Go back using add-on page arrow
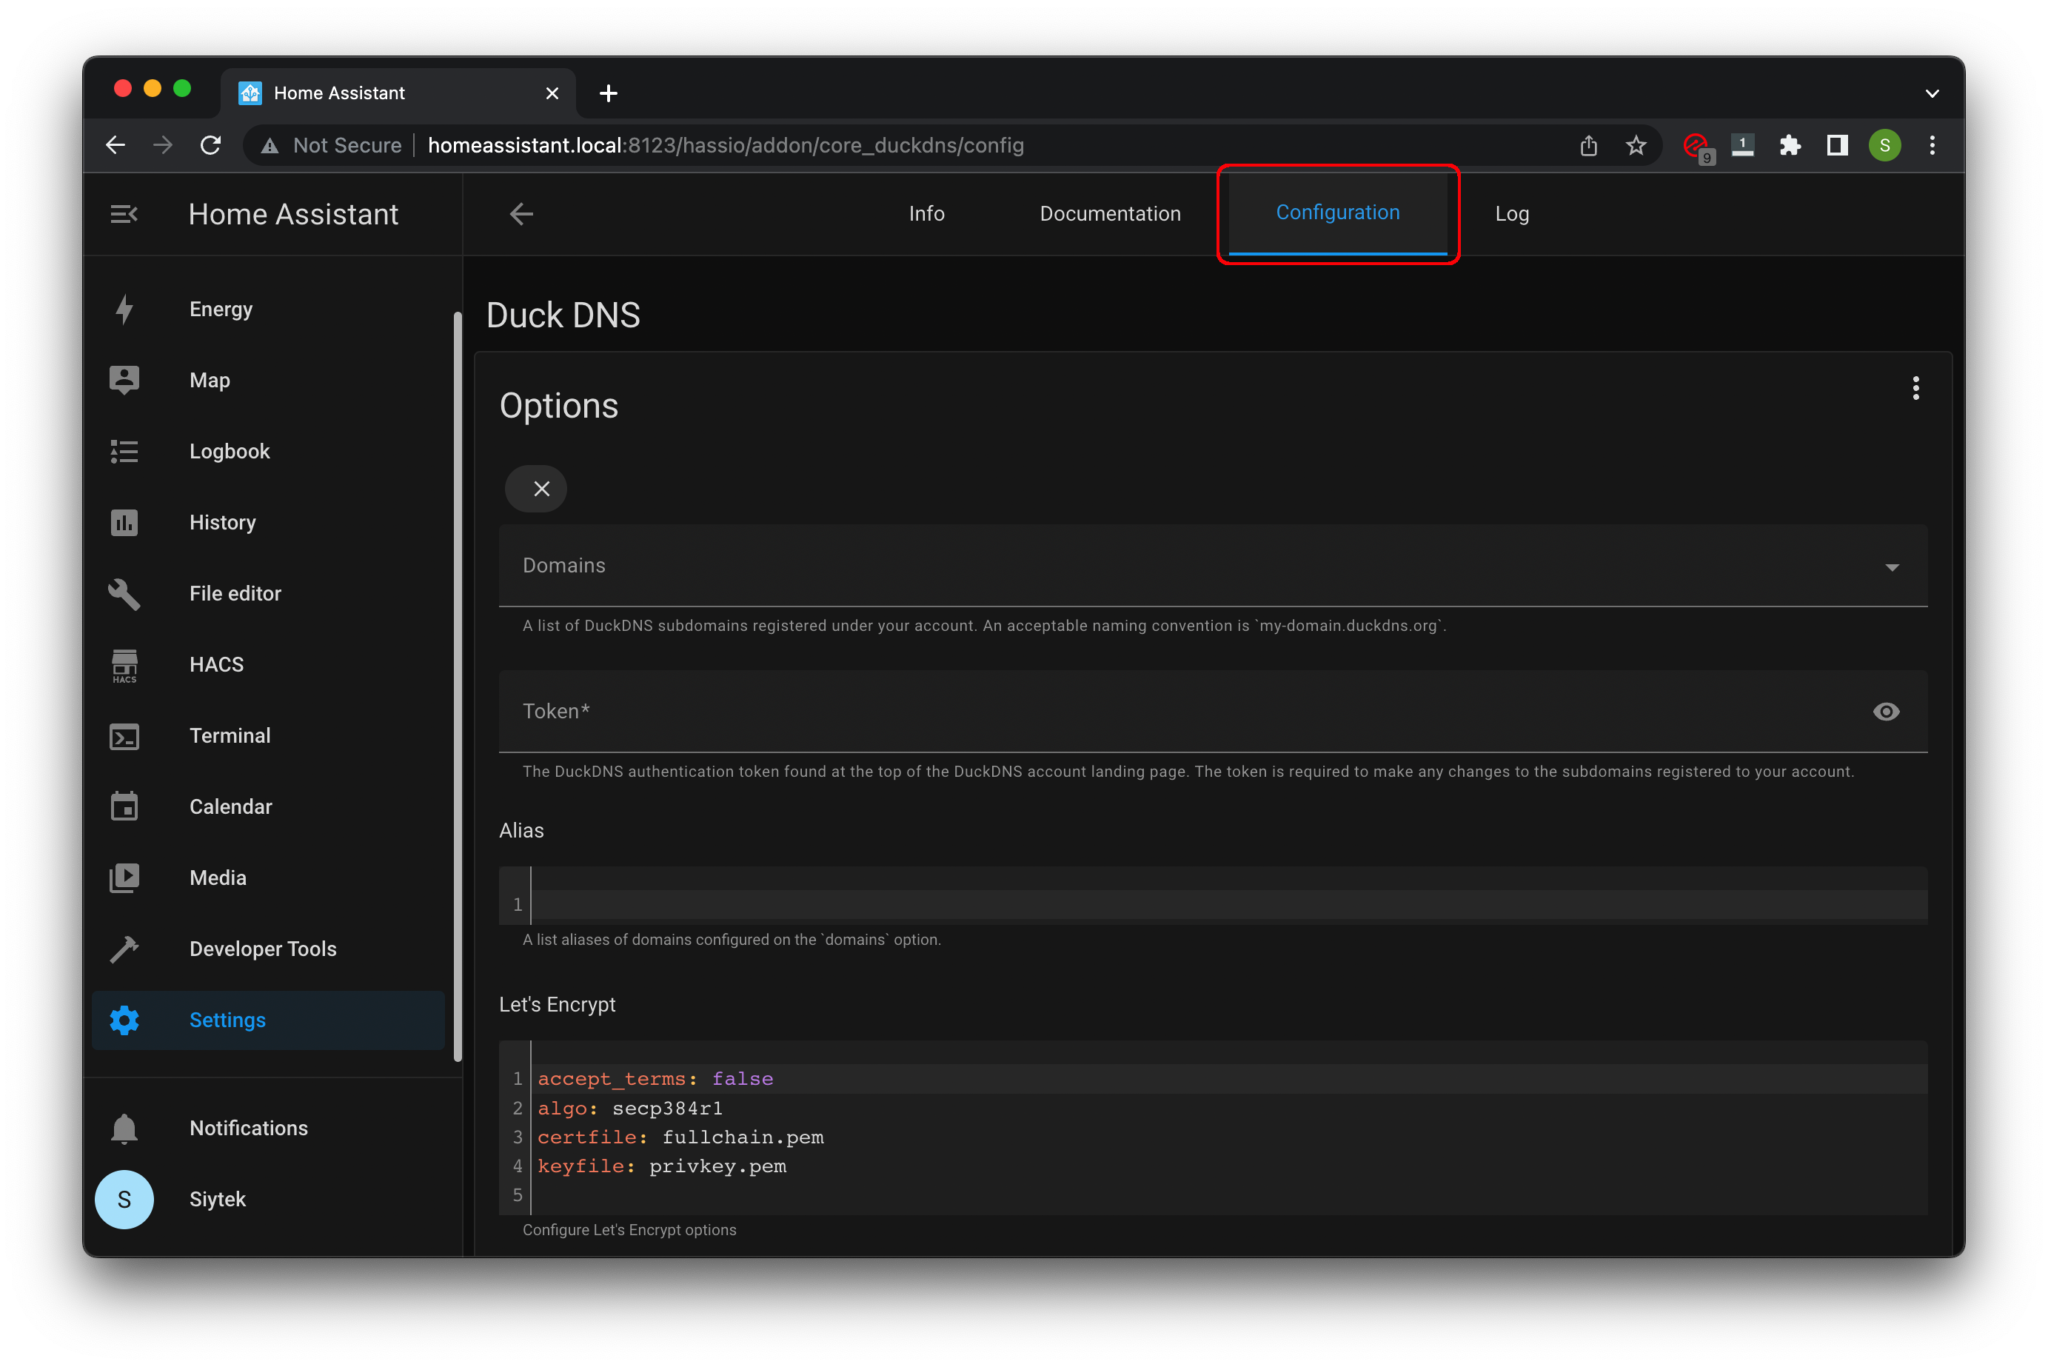Viewport: 2048px width, 1367px height. 521,214
